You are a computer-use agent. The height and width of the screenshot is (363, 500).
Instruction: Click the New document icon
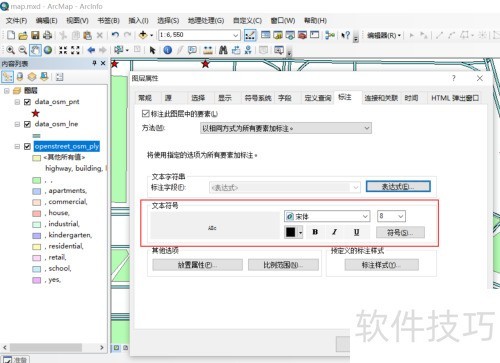[11, 35]
